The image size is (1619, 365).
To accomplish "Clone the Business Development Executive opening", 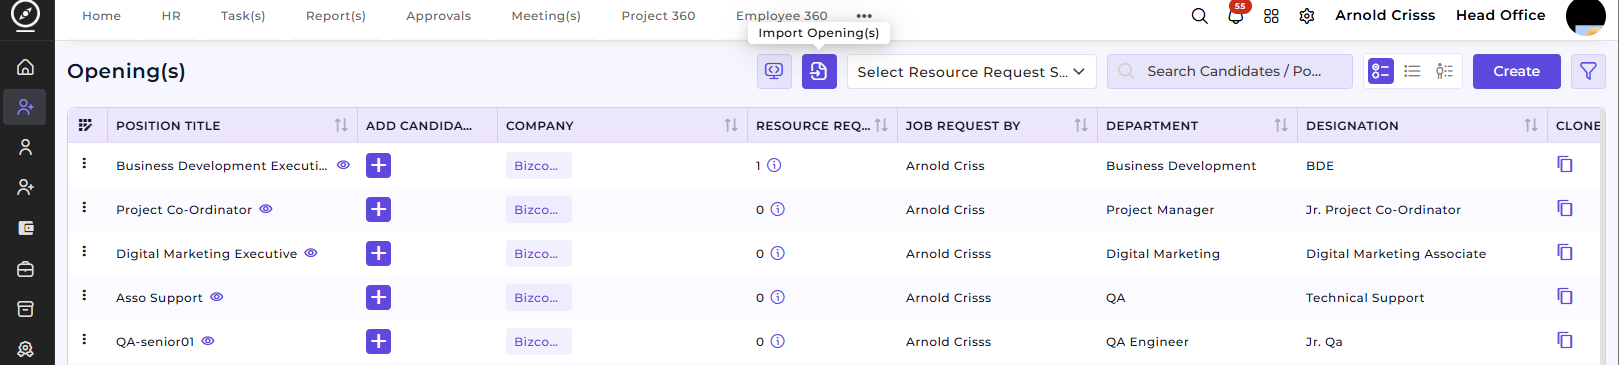I will click(x=1565, y=164).
